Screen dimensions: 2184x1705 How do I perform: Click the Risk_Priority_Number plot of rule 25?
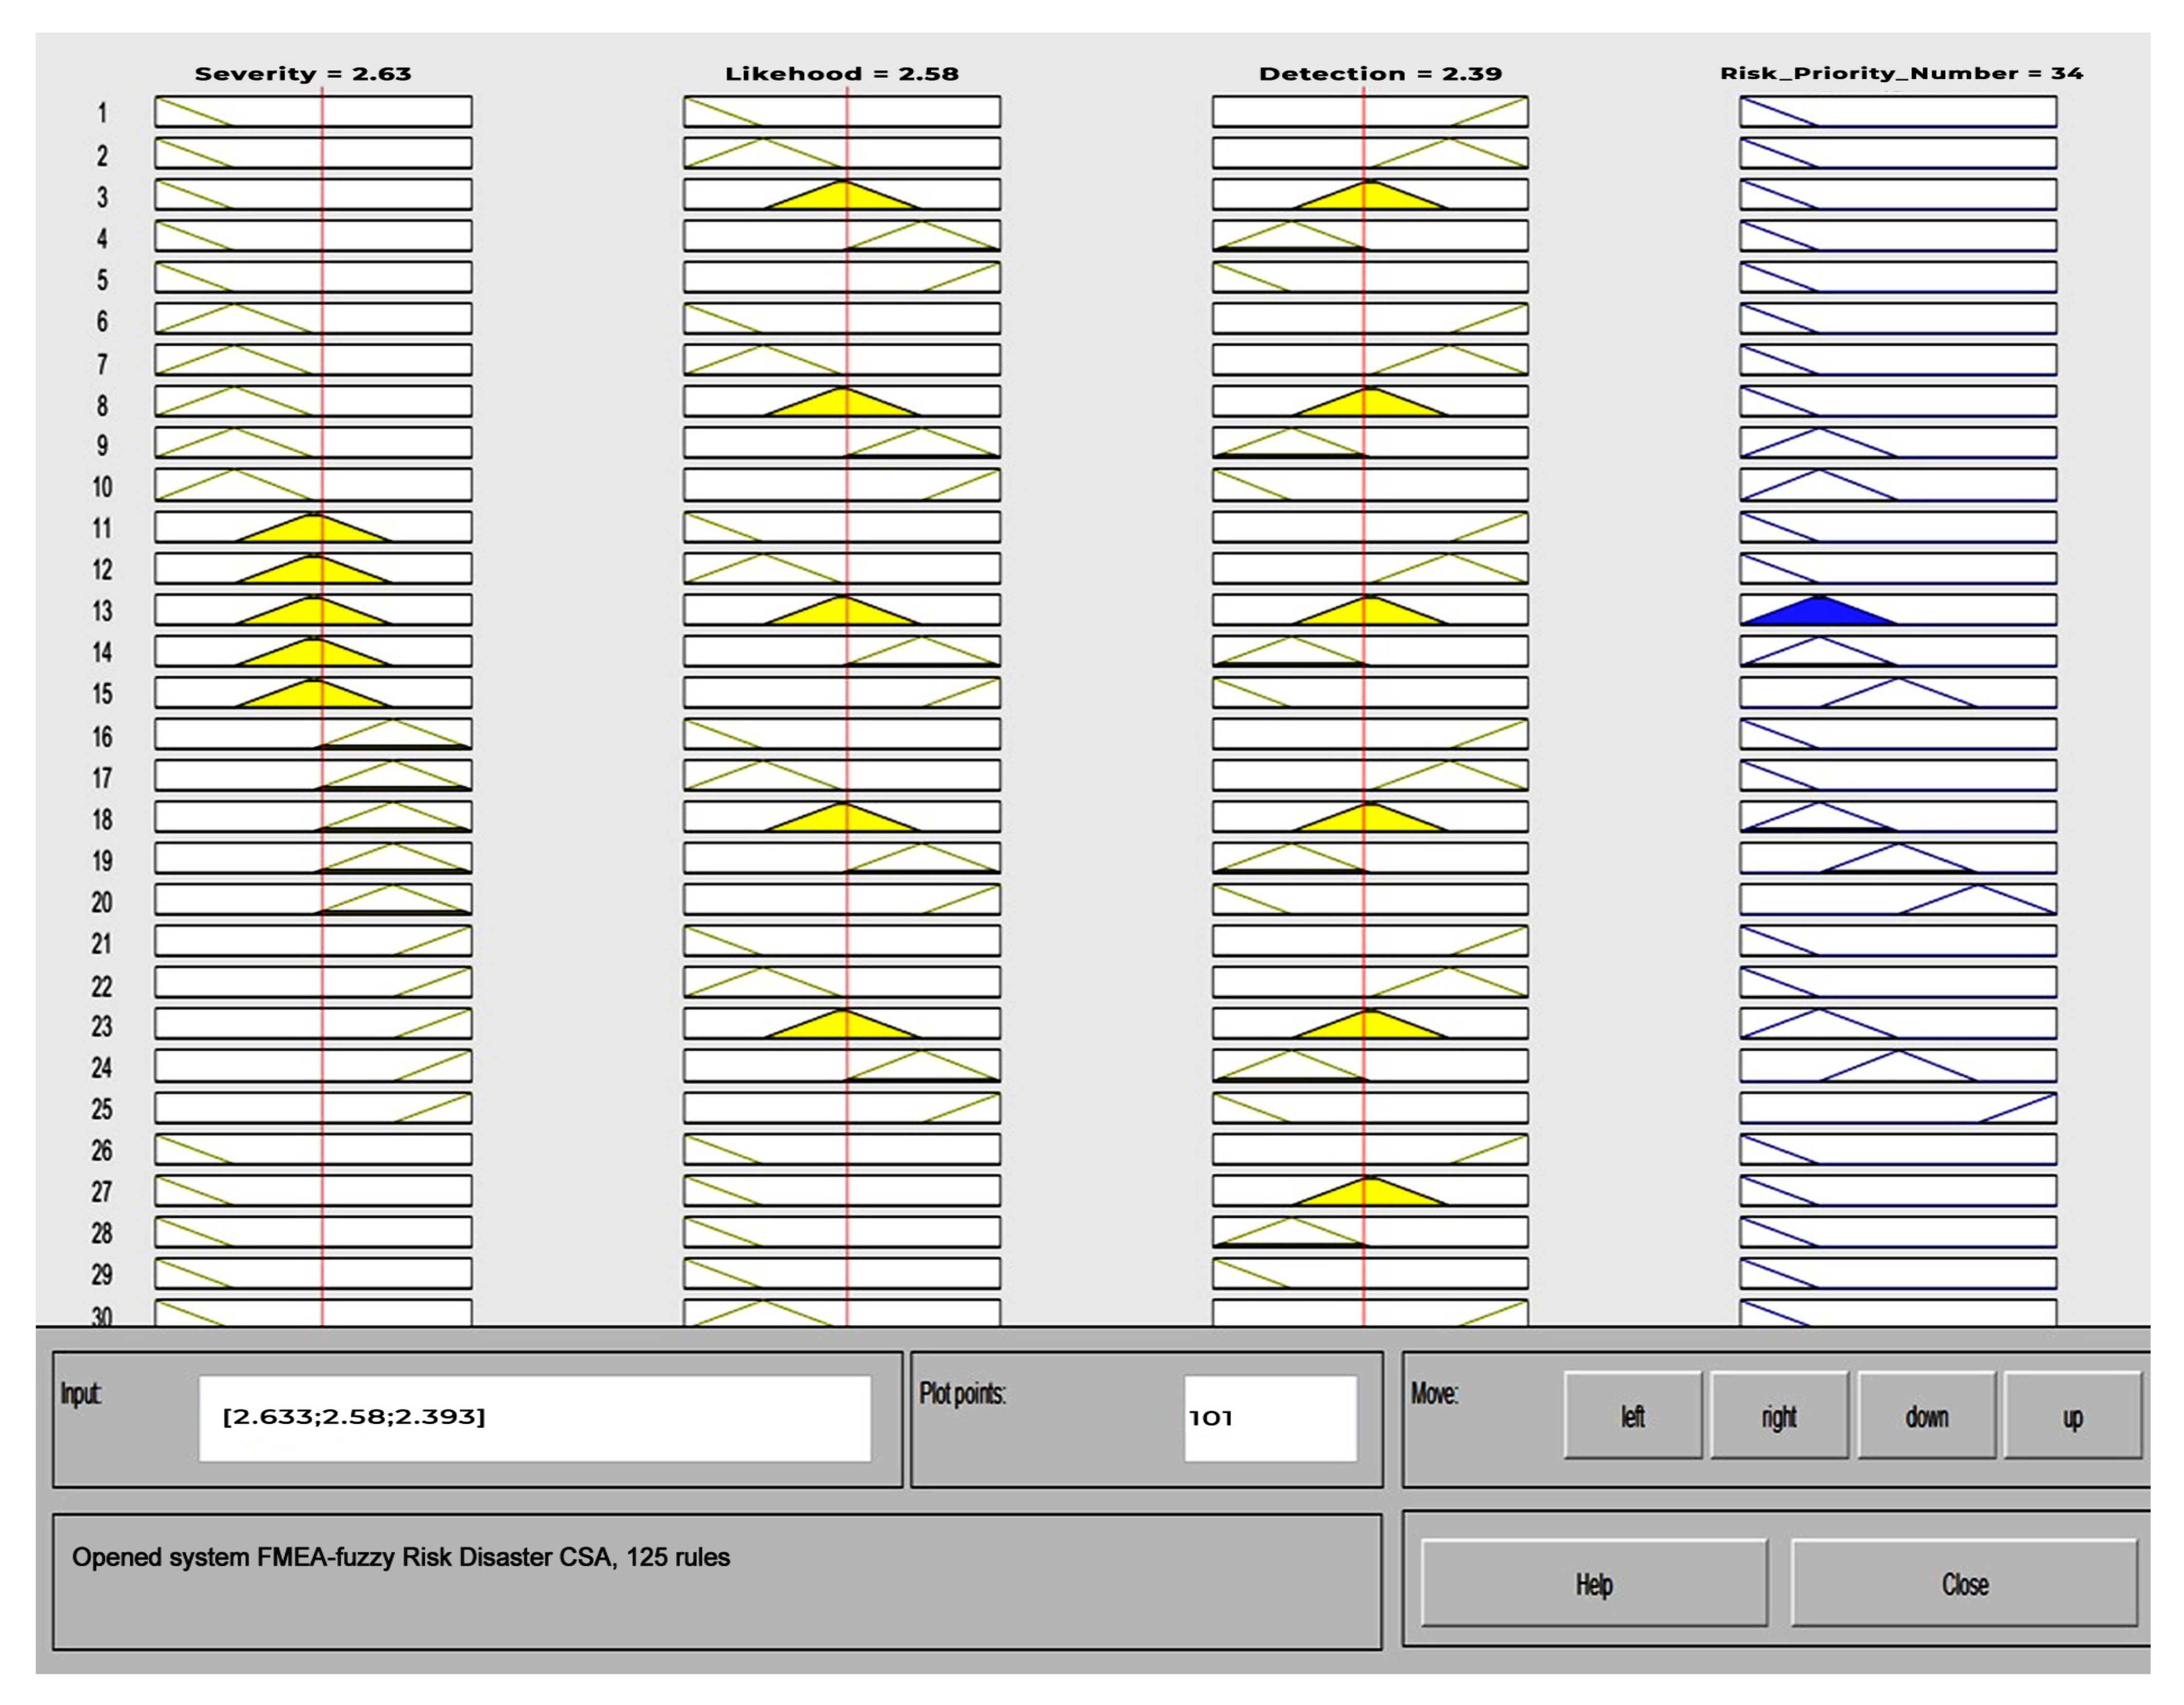(1898, 1107)
